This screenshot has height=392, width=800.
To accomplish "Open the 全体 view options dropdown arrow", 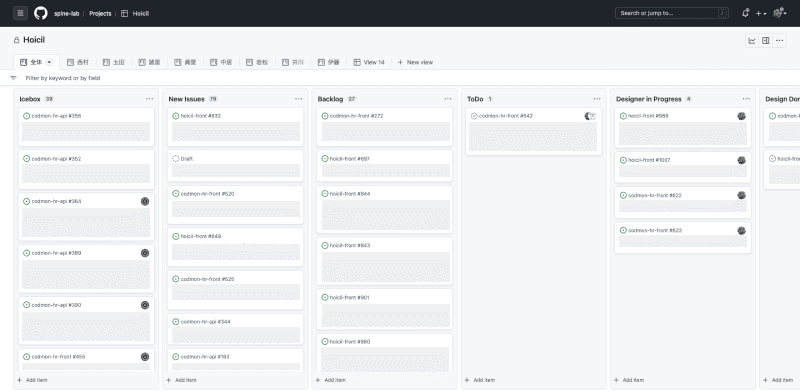I will pyautogui.click(x=49, y=62).
